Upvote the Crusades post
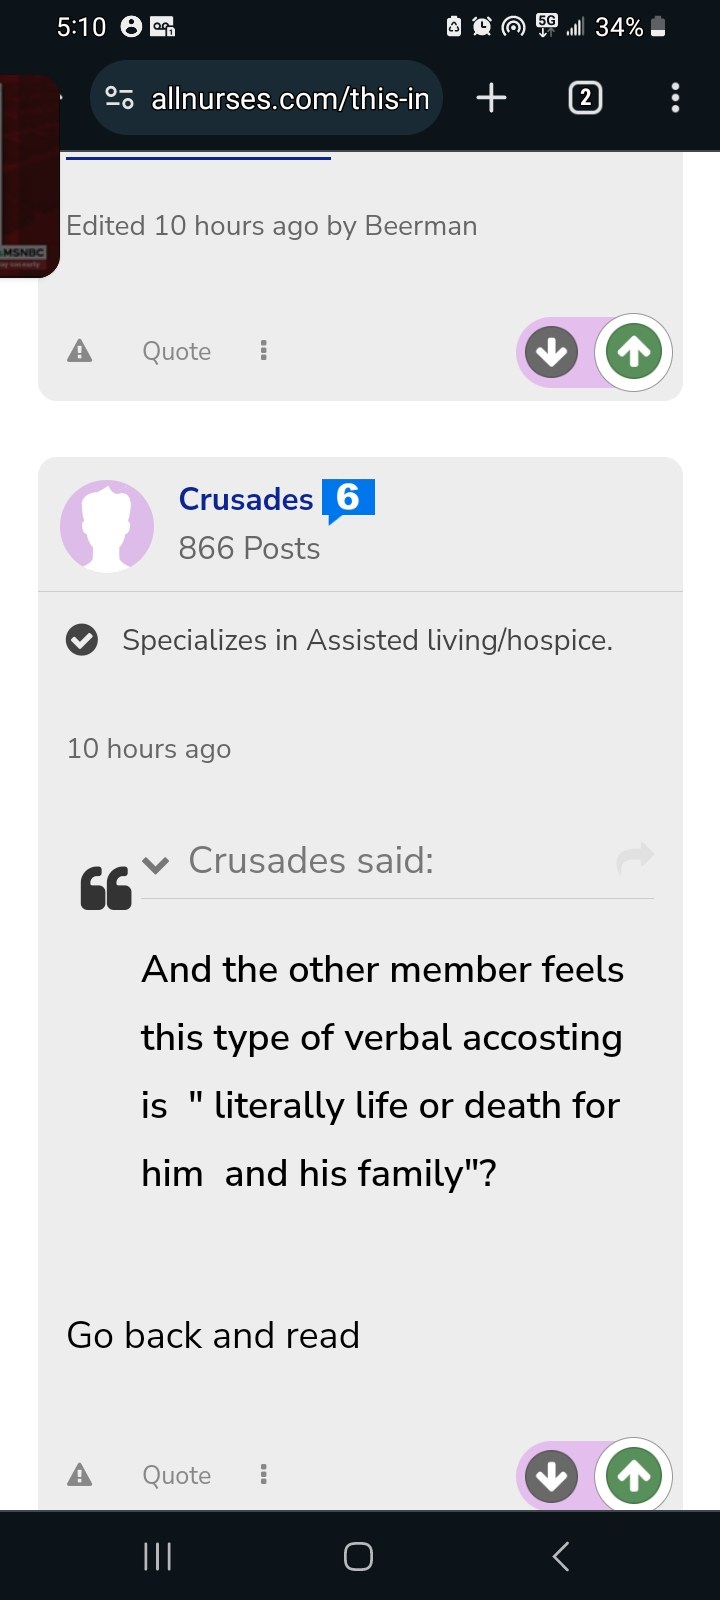 coord(634,1475)
